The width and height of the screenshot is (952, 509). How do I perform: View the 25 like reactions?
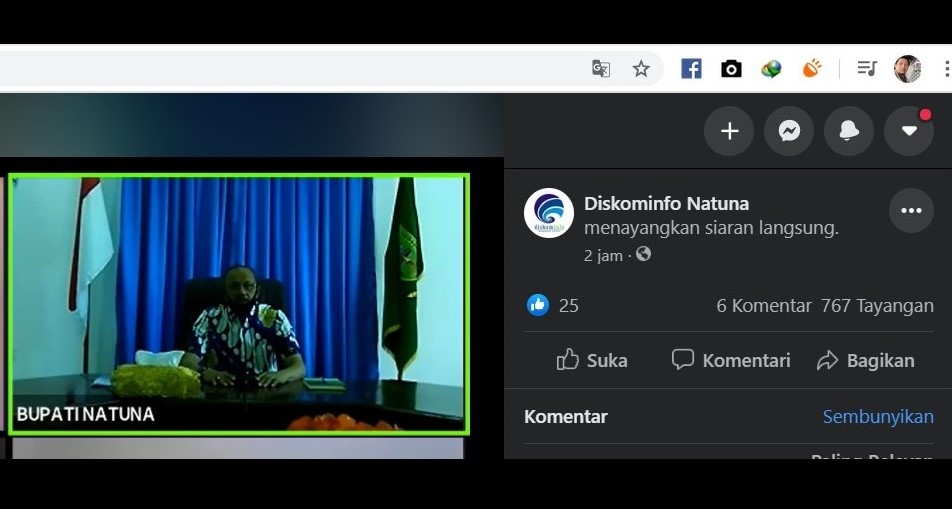[x=552, y=306]
